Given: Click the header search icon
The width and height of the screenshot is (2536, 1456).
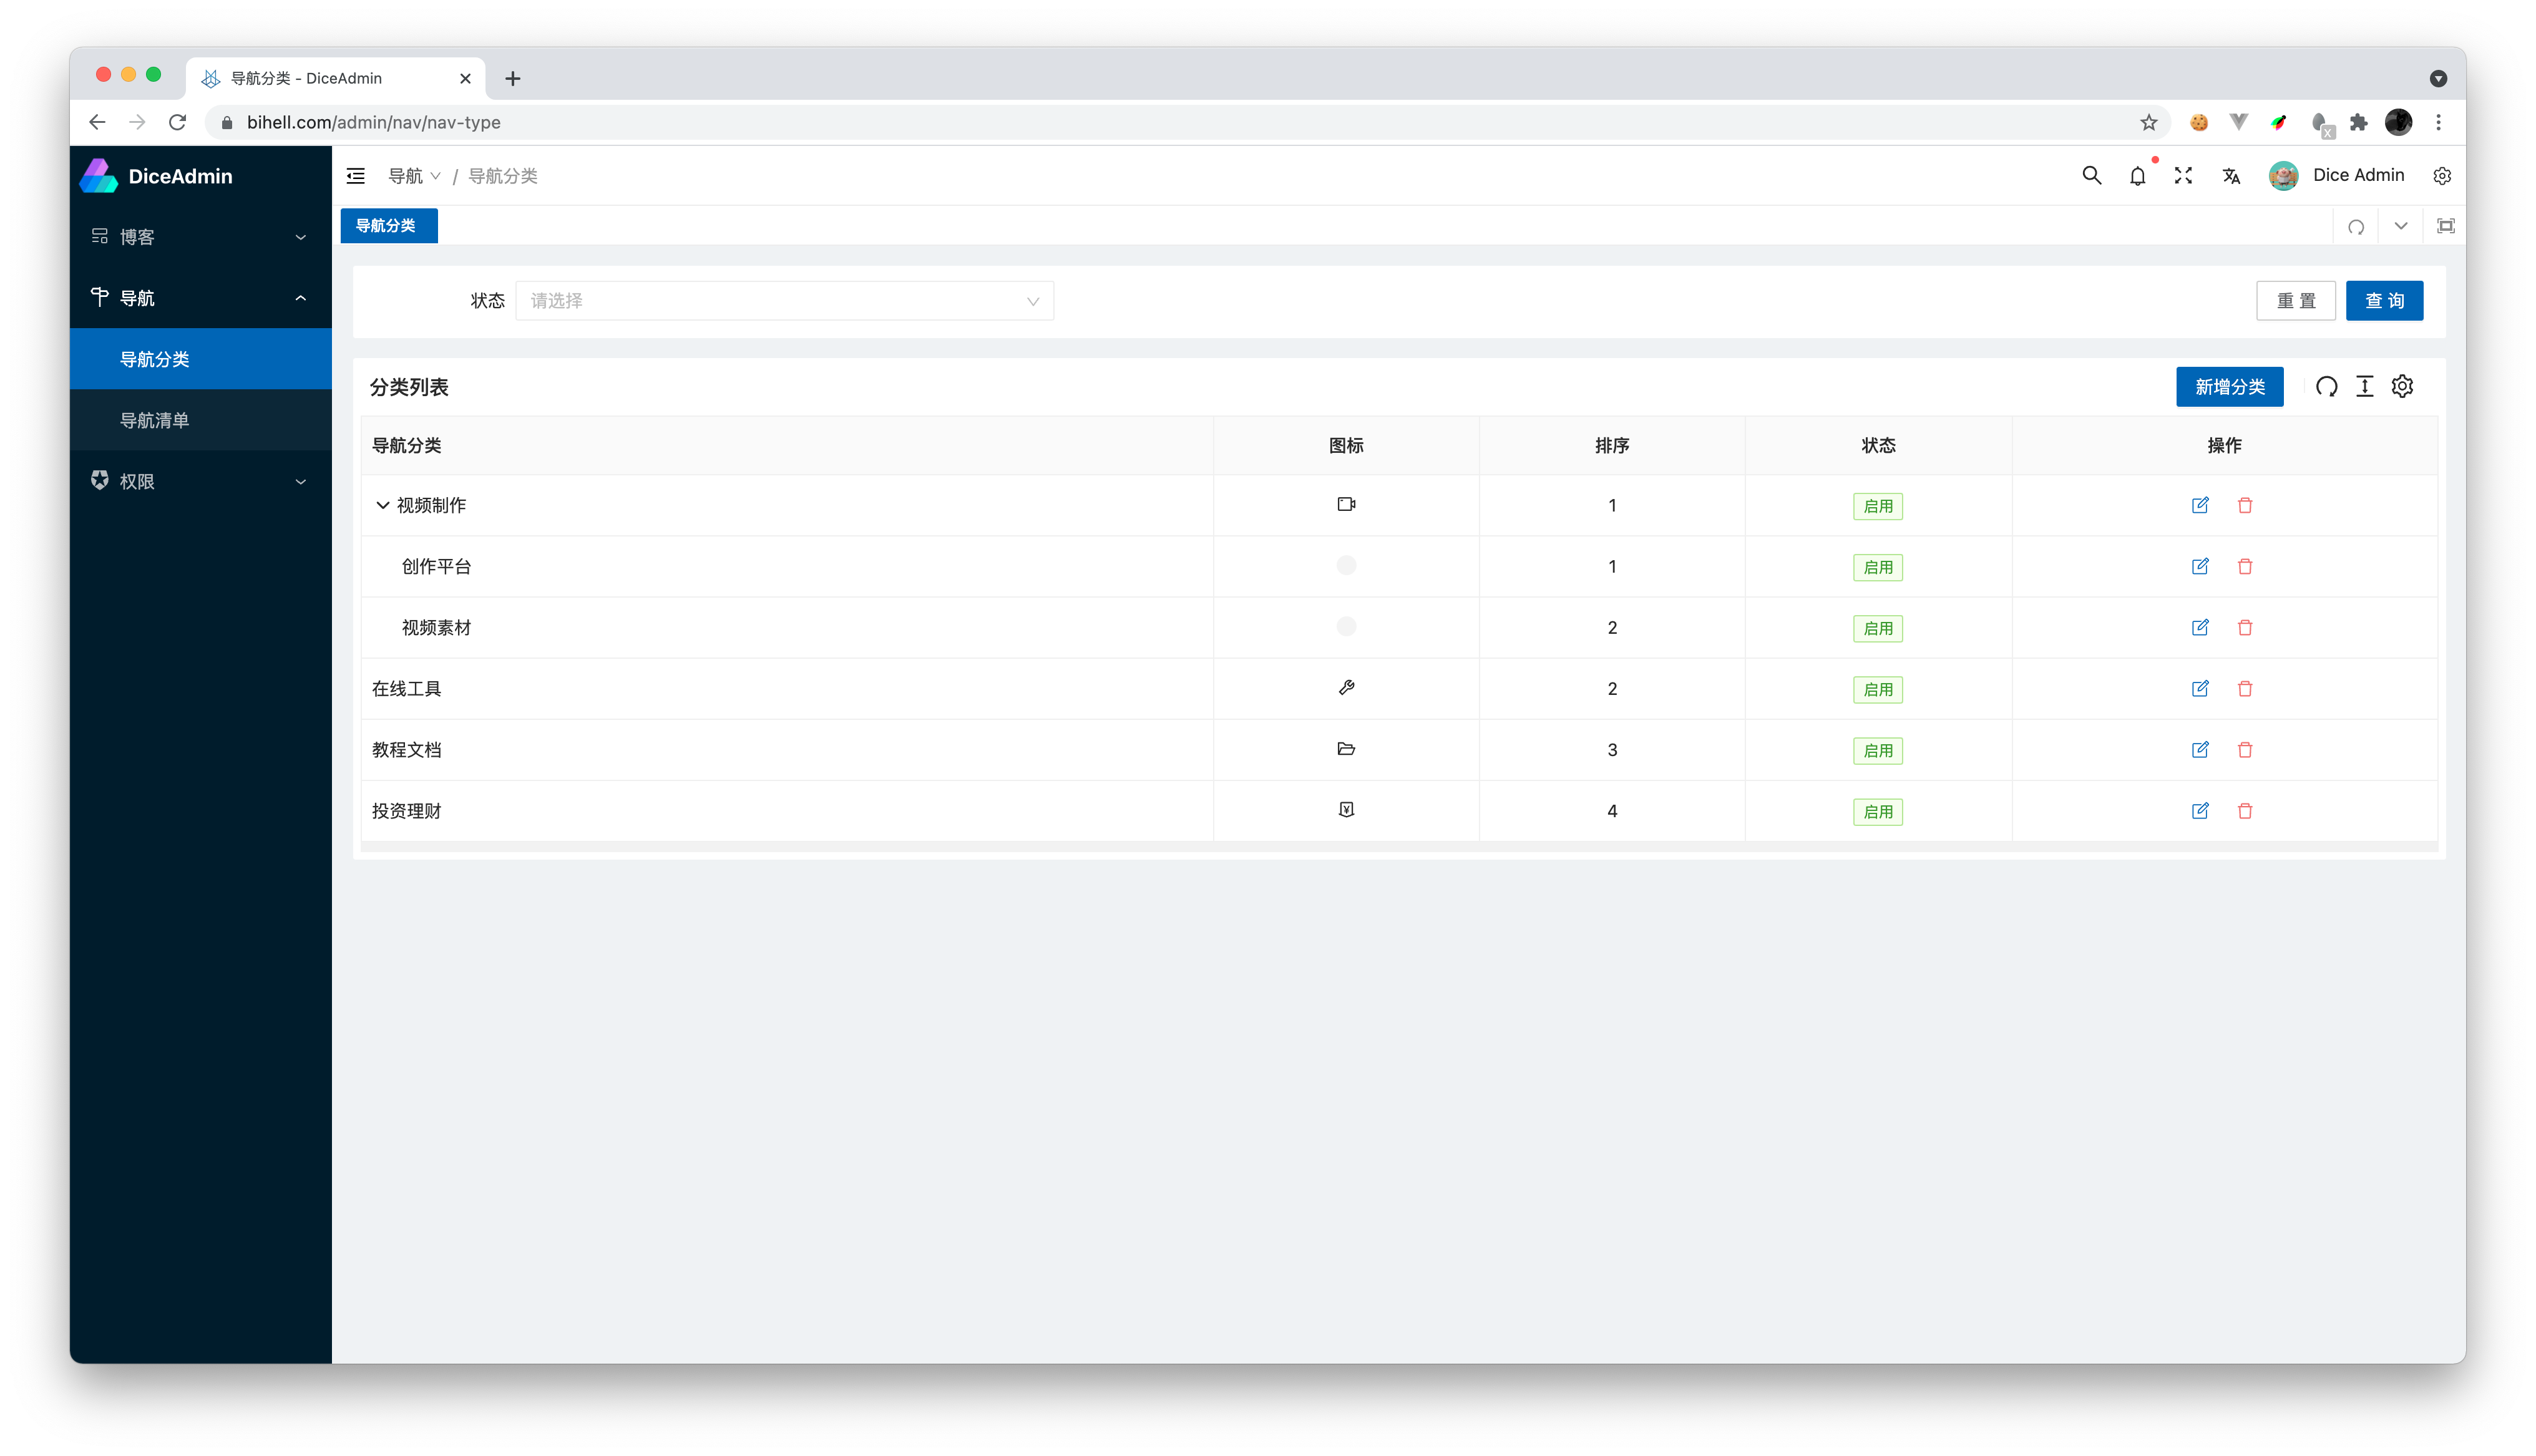Looking at the screenshot, I should pyautogui.click(x=2091, y=176).
